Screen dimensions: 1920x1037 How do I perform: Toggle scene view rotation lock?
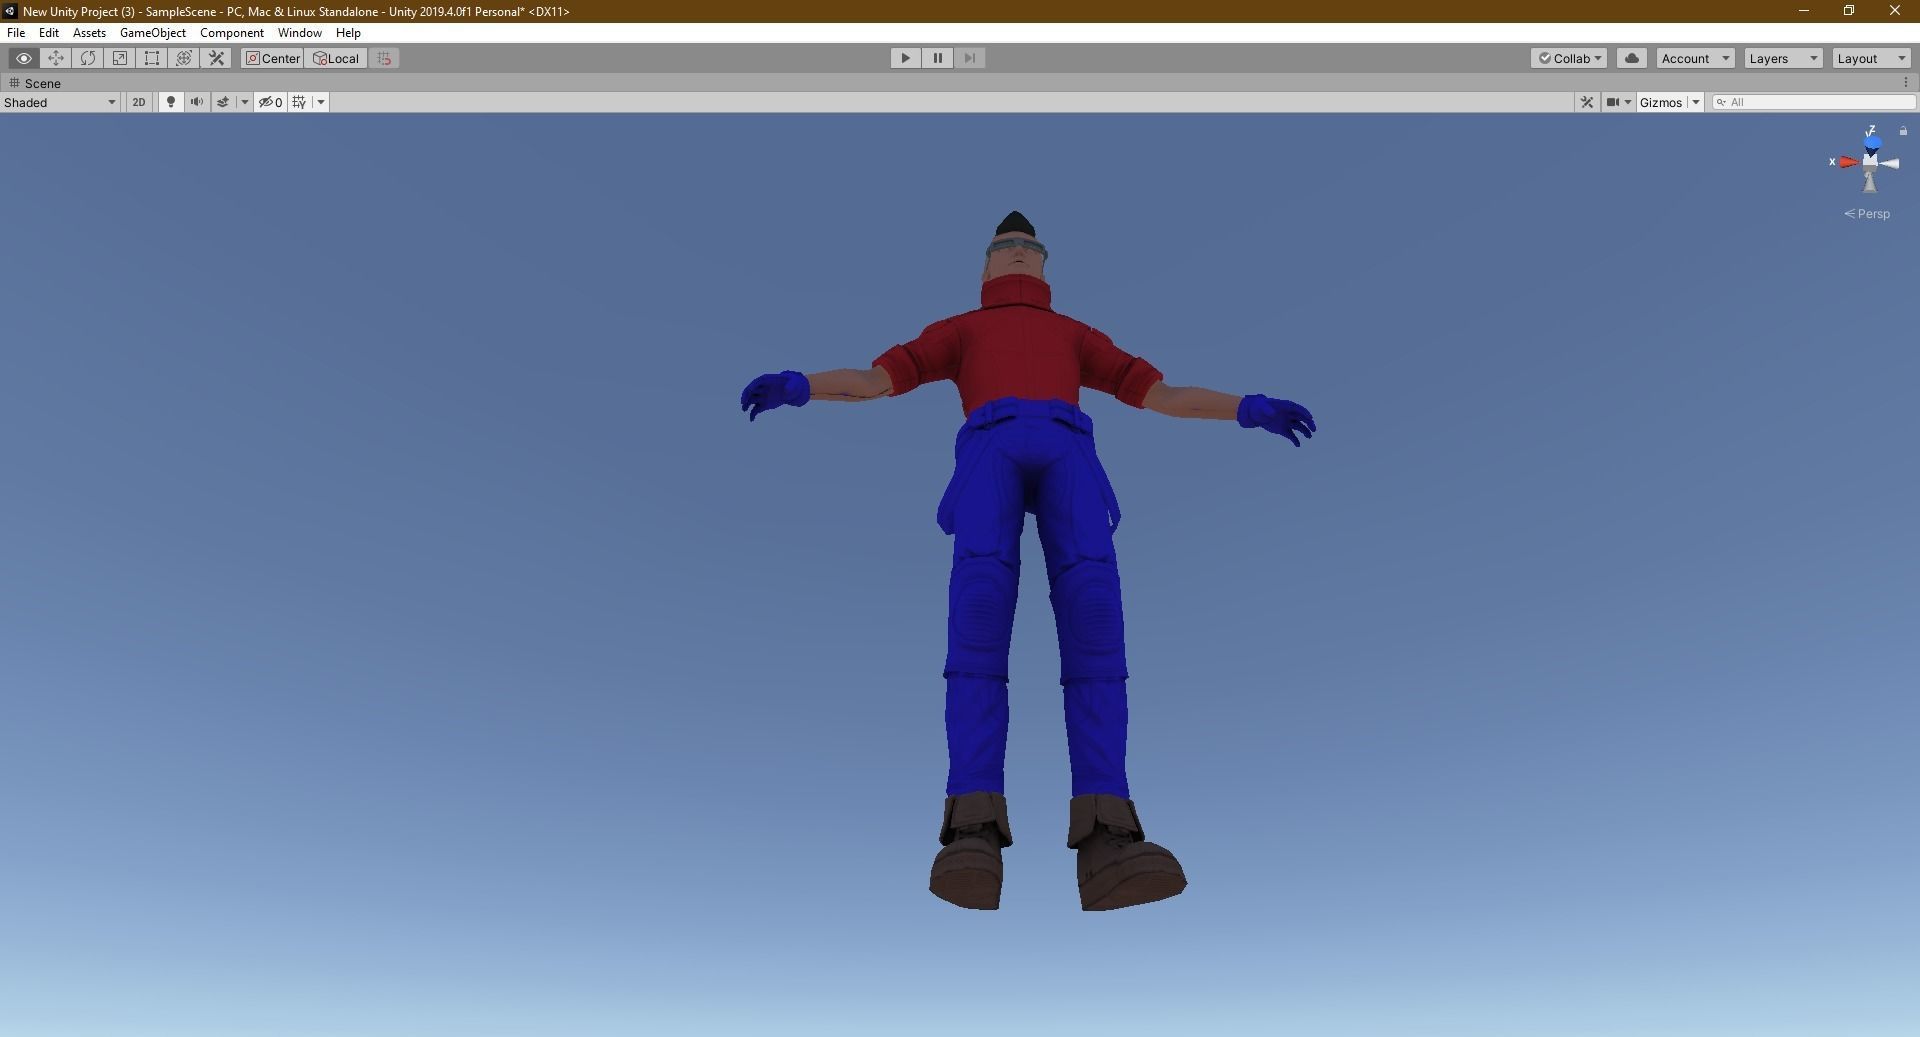pos(1903,131)
